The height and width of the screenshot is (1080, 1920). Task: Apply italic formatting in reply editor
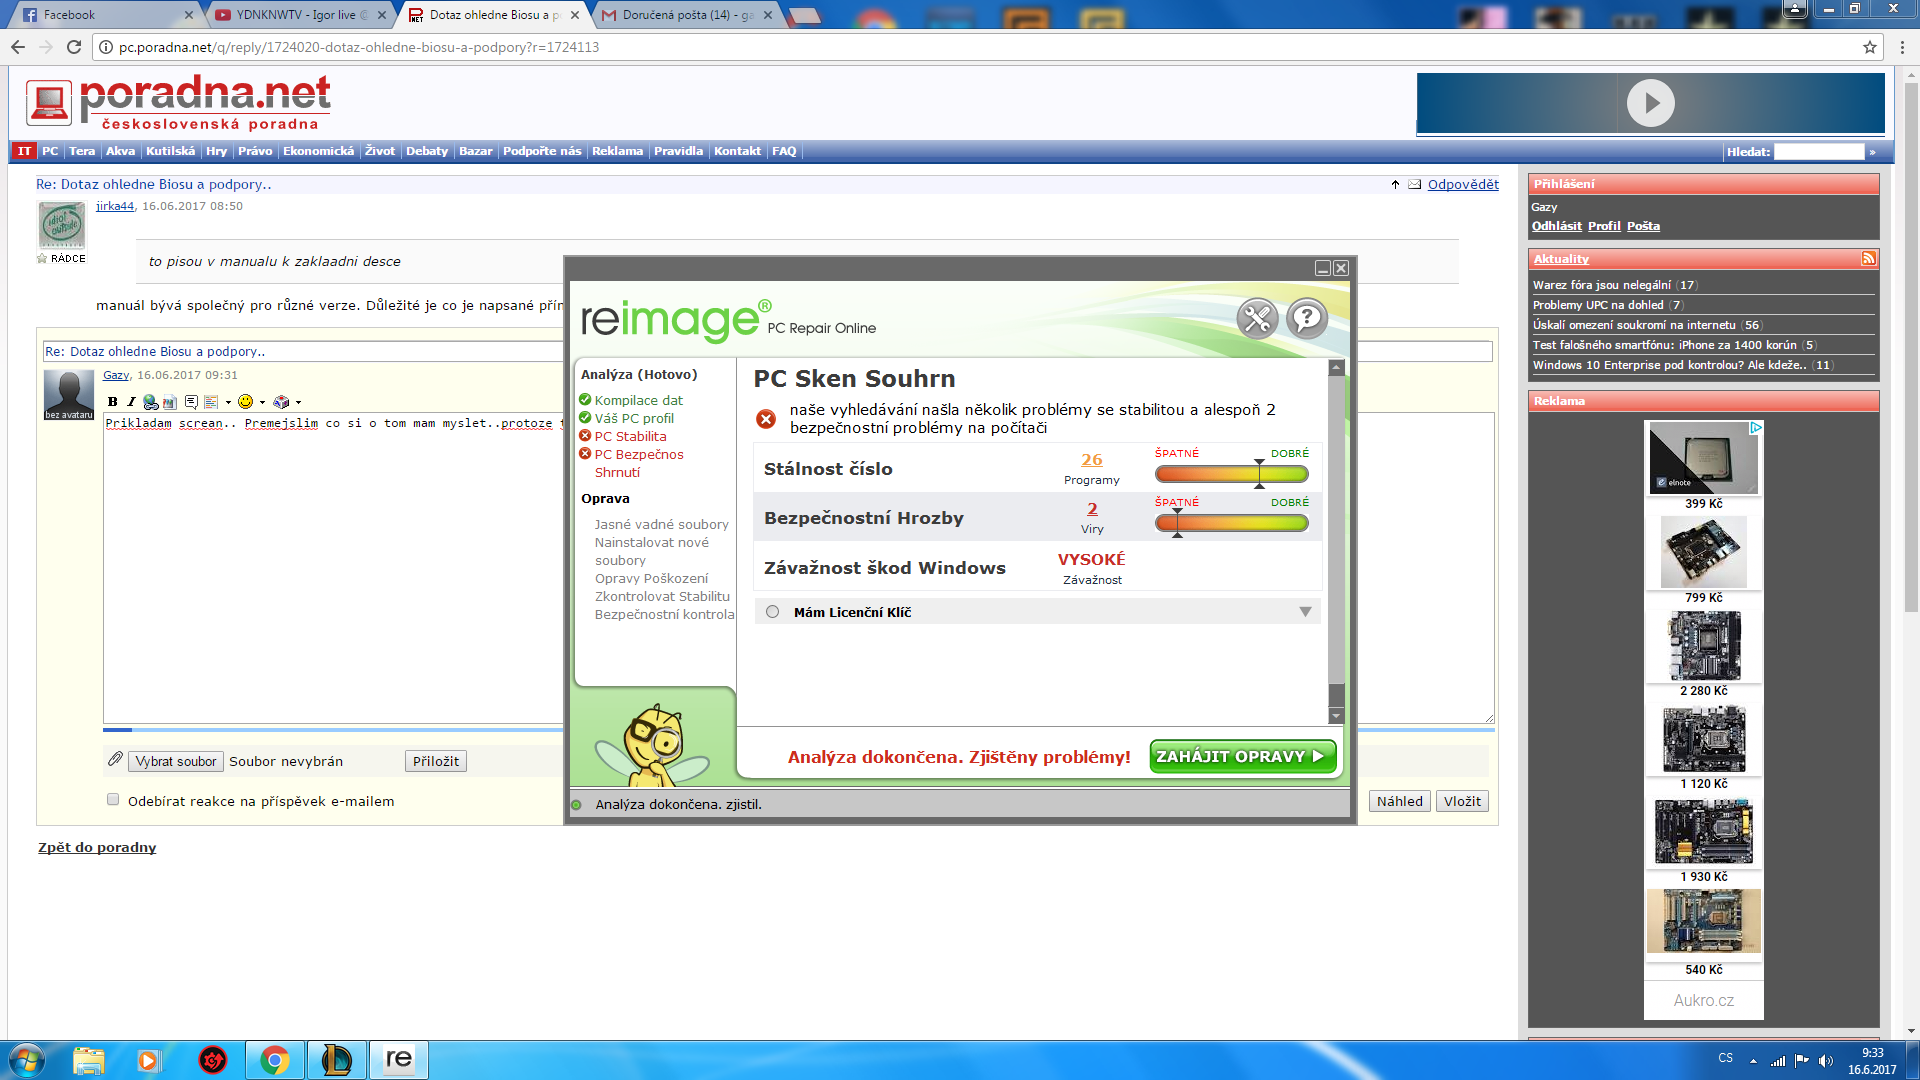click(x=131, y=402)
